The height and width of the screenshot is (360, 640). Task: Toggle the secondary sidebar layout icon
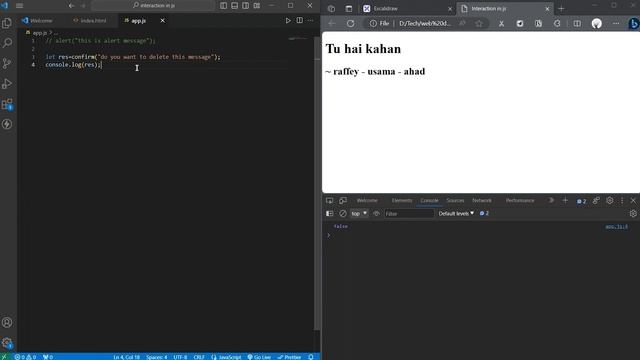coord(245,6)
